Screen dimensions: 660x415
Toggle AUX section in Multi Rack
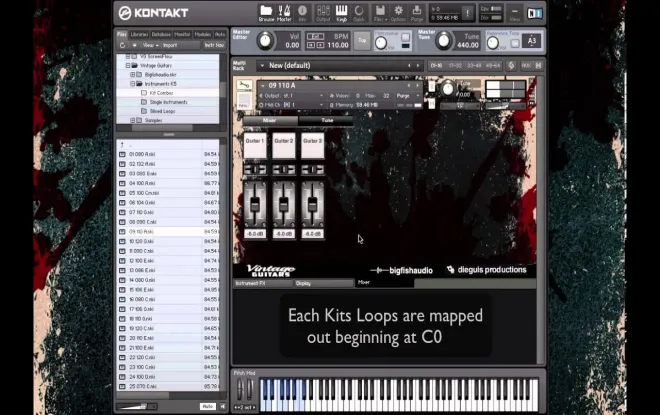pyautogui.click(x=526, y=66)
